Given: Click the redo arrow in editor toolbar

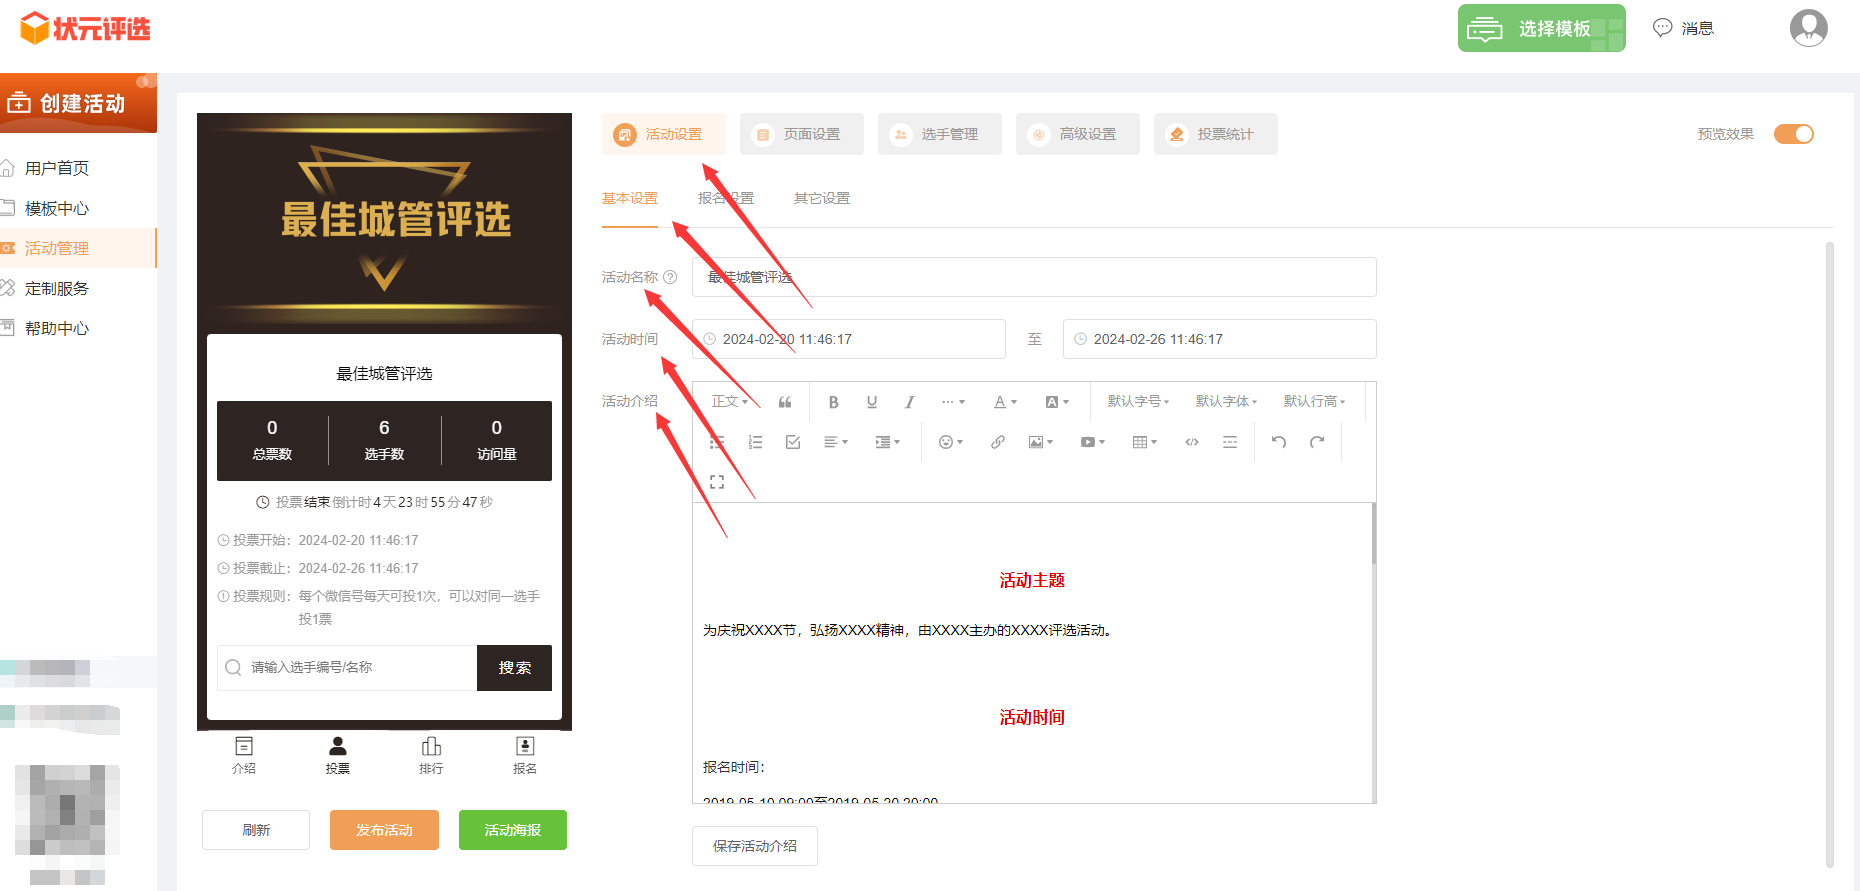Looking at the screenshot, I should 1317,442.
